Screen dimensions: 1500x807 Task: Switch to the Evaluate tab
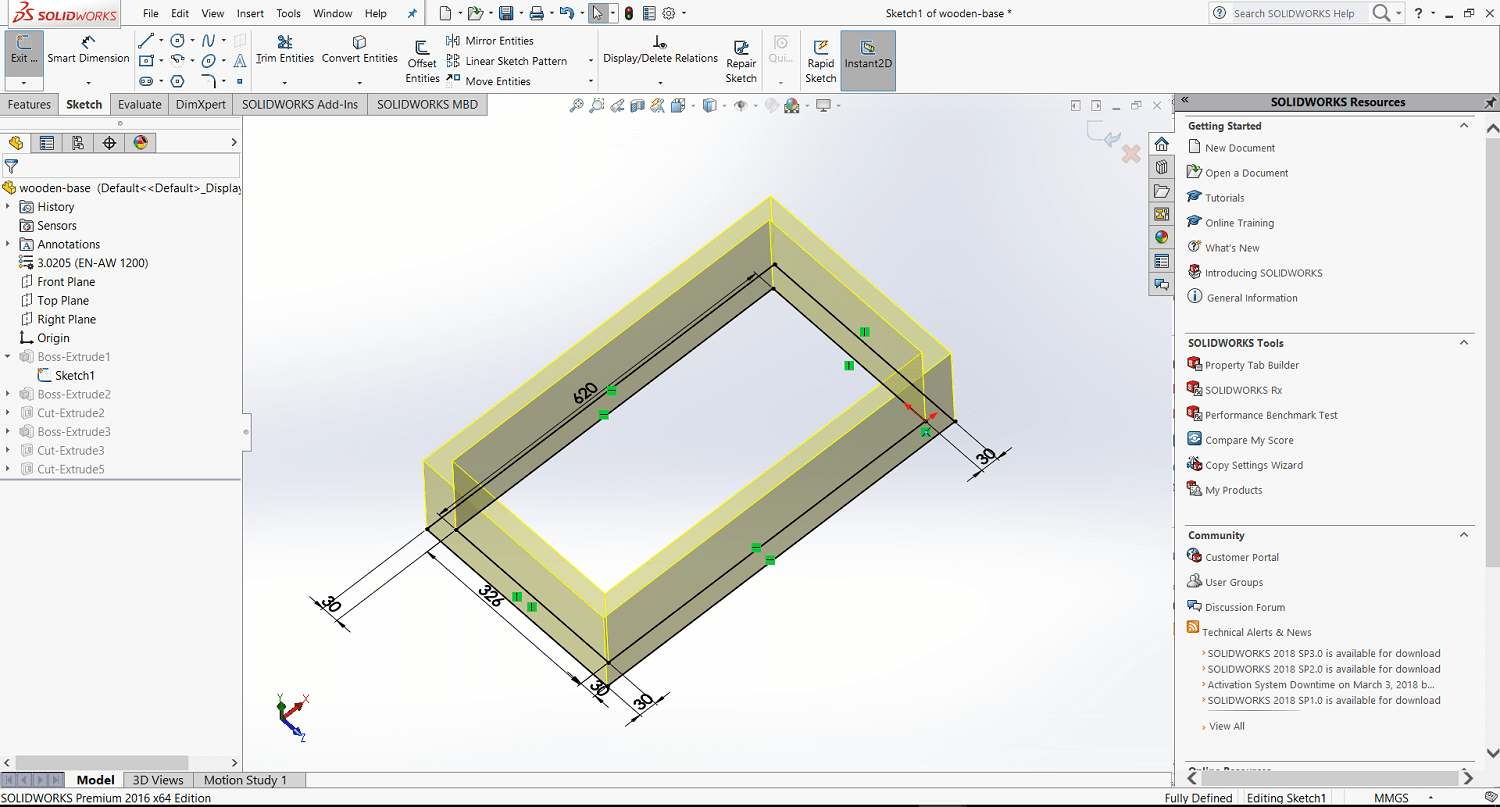(x=139, y=104)
